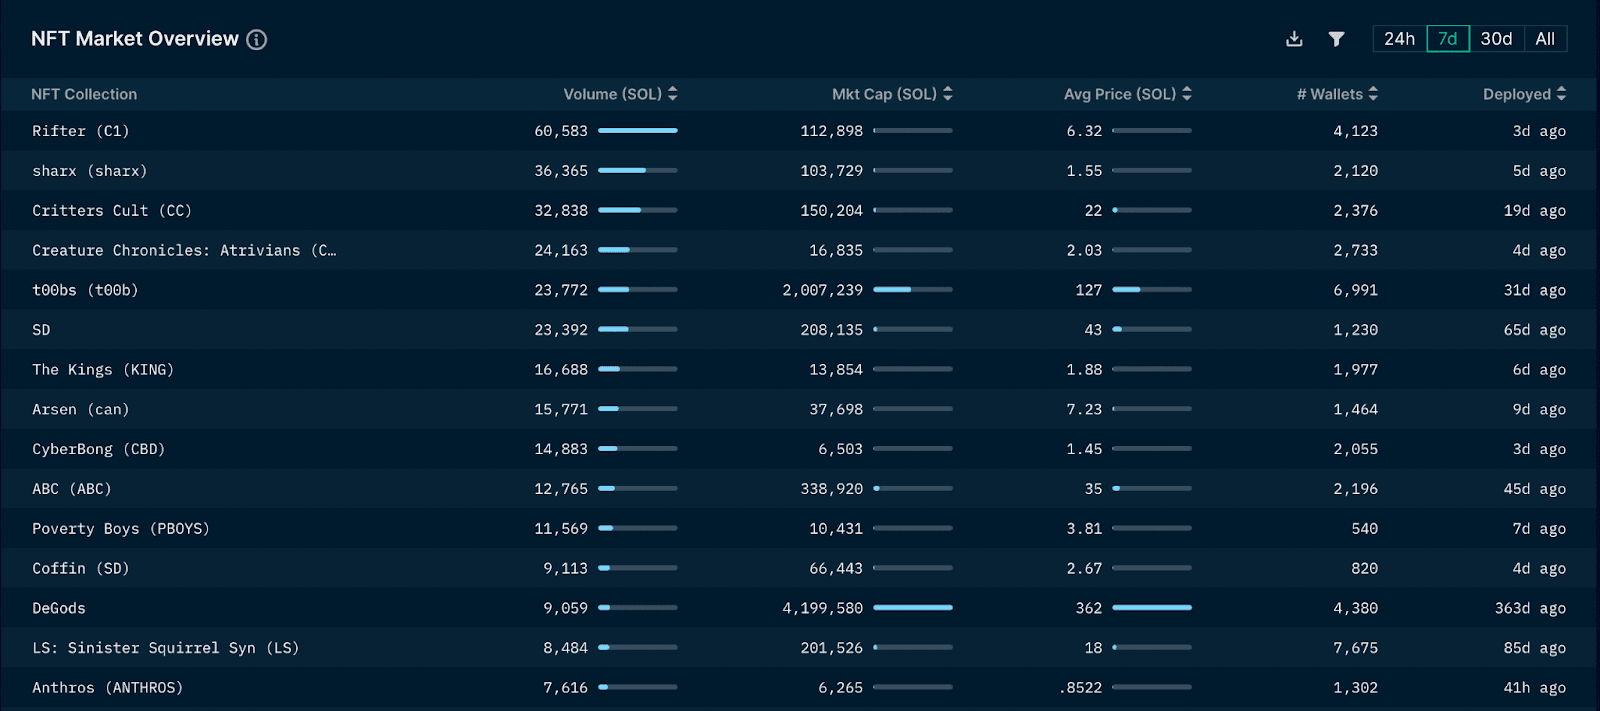
Task: Click Anthros (ANTHROS) collection name
Action: [x=108, y=688]
